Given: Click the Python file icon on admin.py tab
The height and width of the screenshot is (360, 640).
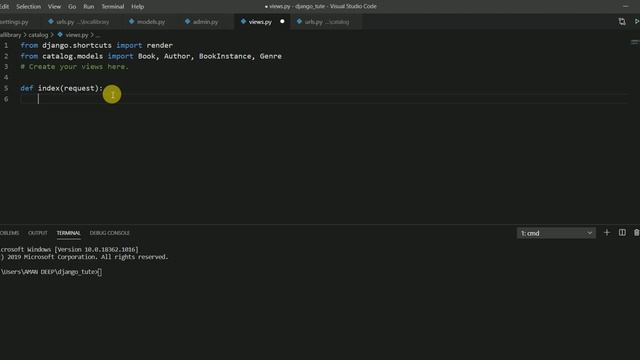Looking at the screenshot, I should [187, 21].
